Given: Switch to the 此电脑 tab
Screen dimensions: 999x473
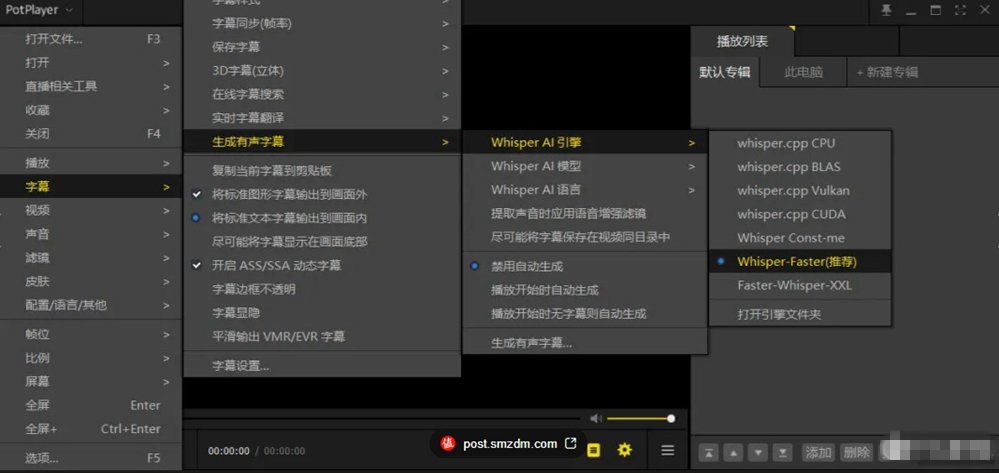Looking at the screenshot, I should pyautogui.click(x=803, y=72).
